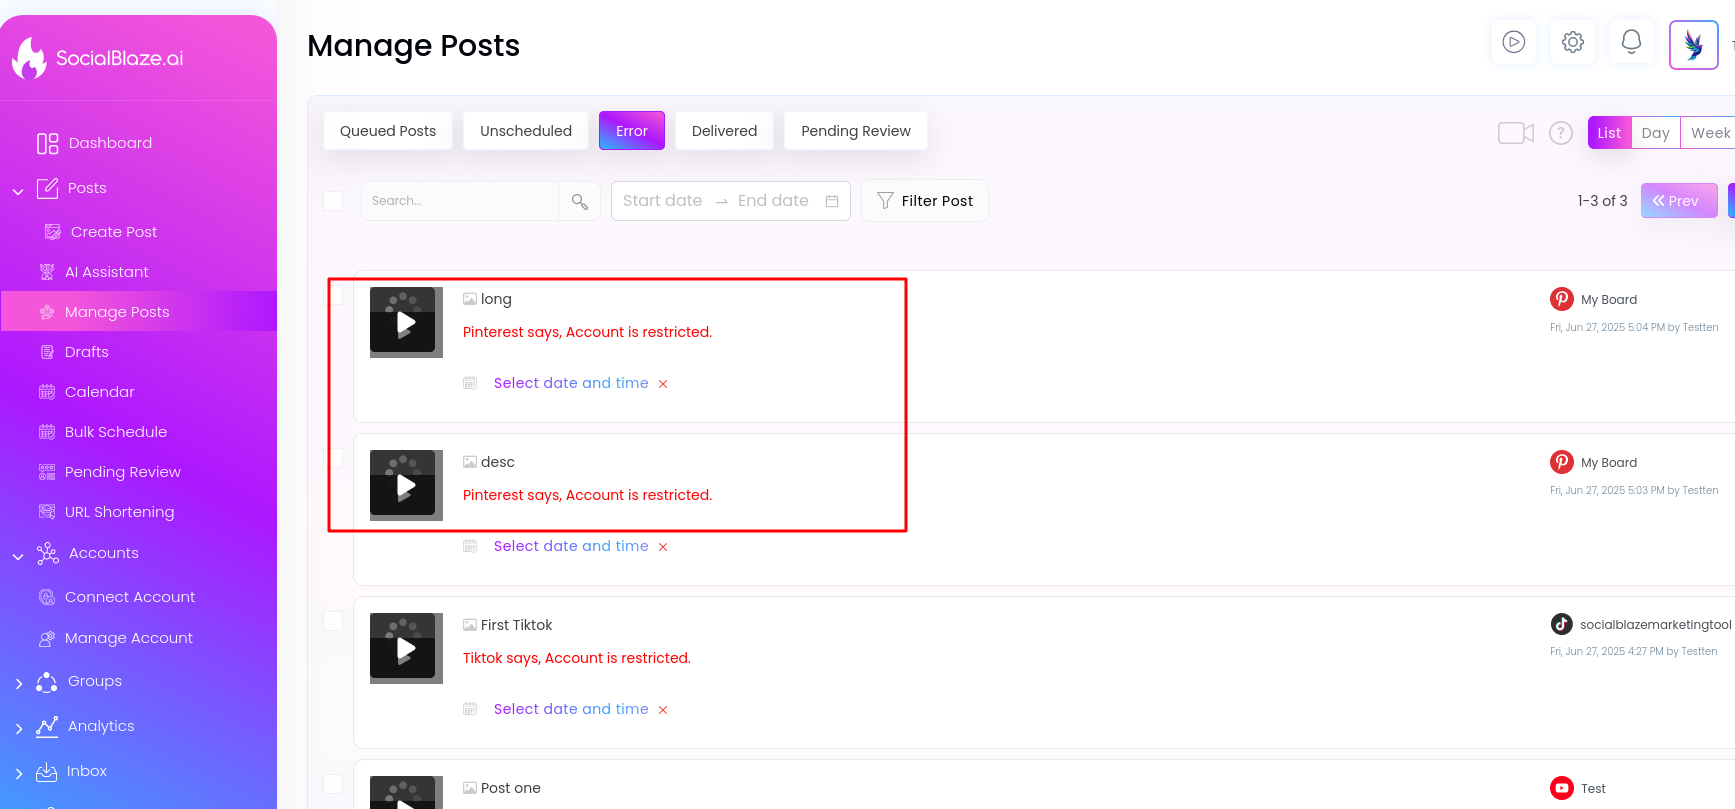Select date and time for First Tiktok

[571, 709]
